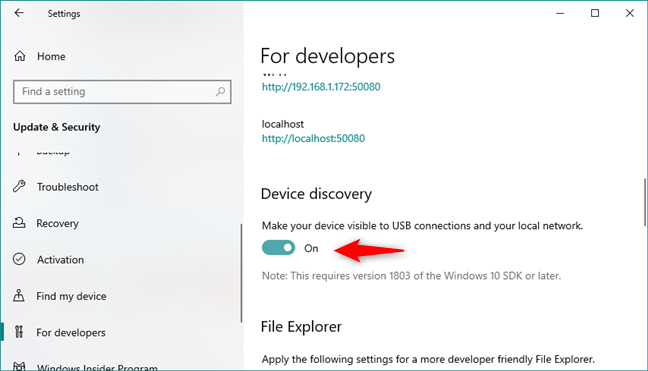
Task: Maximize the Settings window
Action: coord(595,13)
